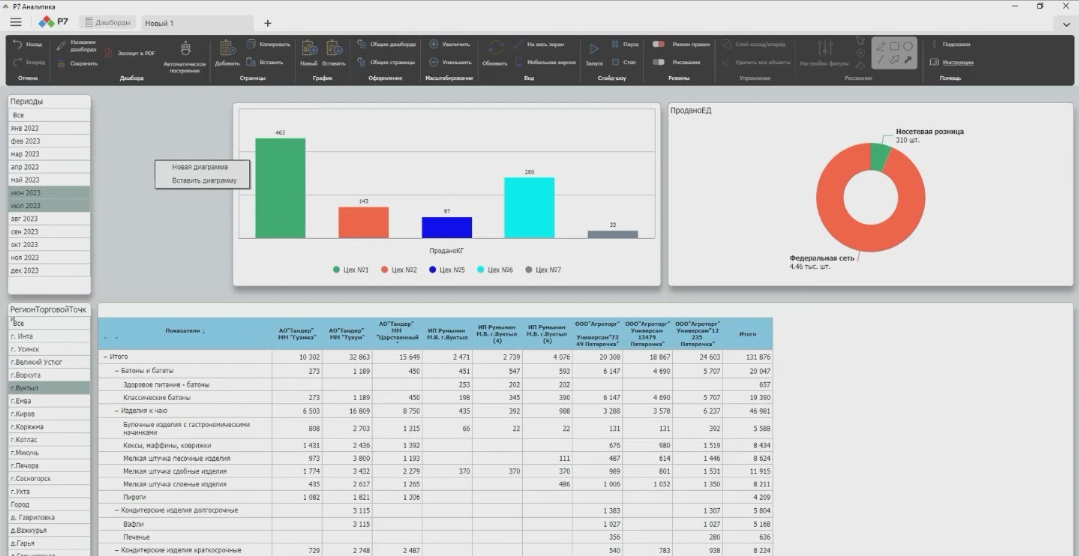
Task: Select г.Ухта region filter
Action: (49, 491)
